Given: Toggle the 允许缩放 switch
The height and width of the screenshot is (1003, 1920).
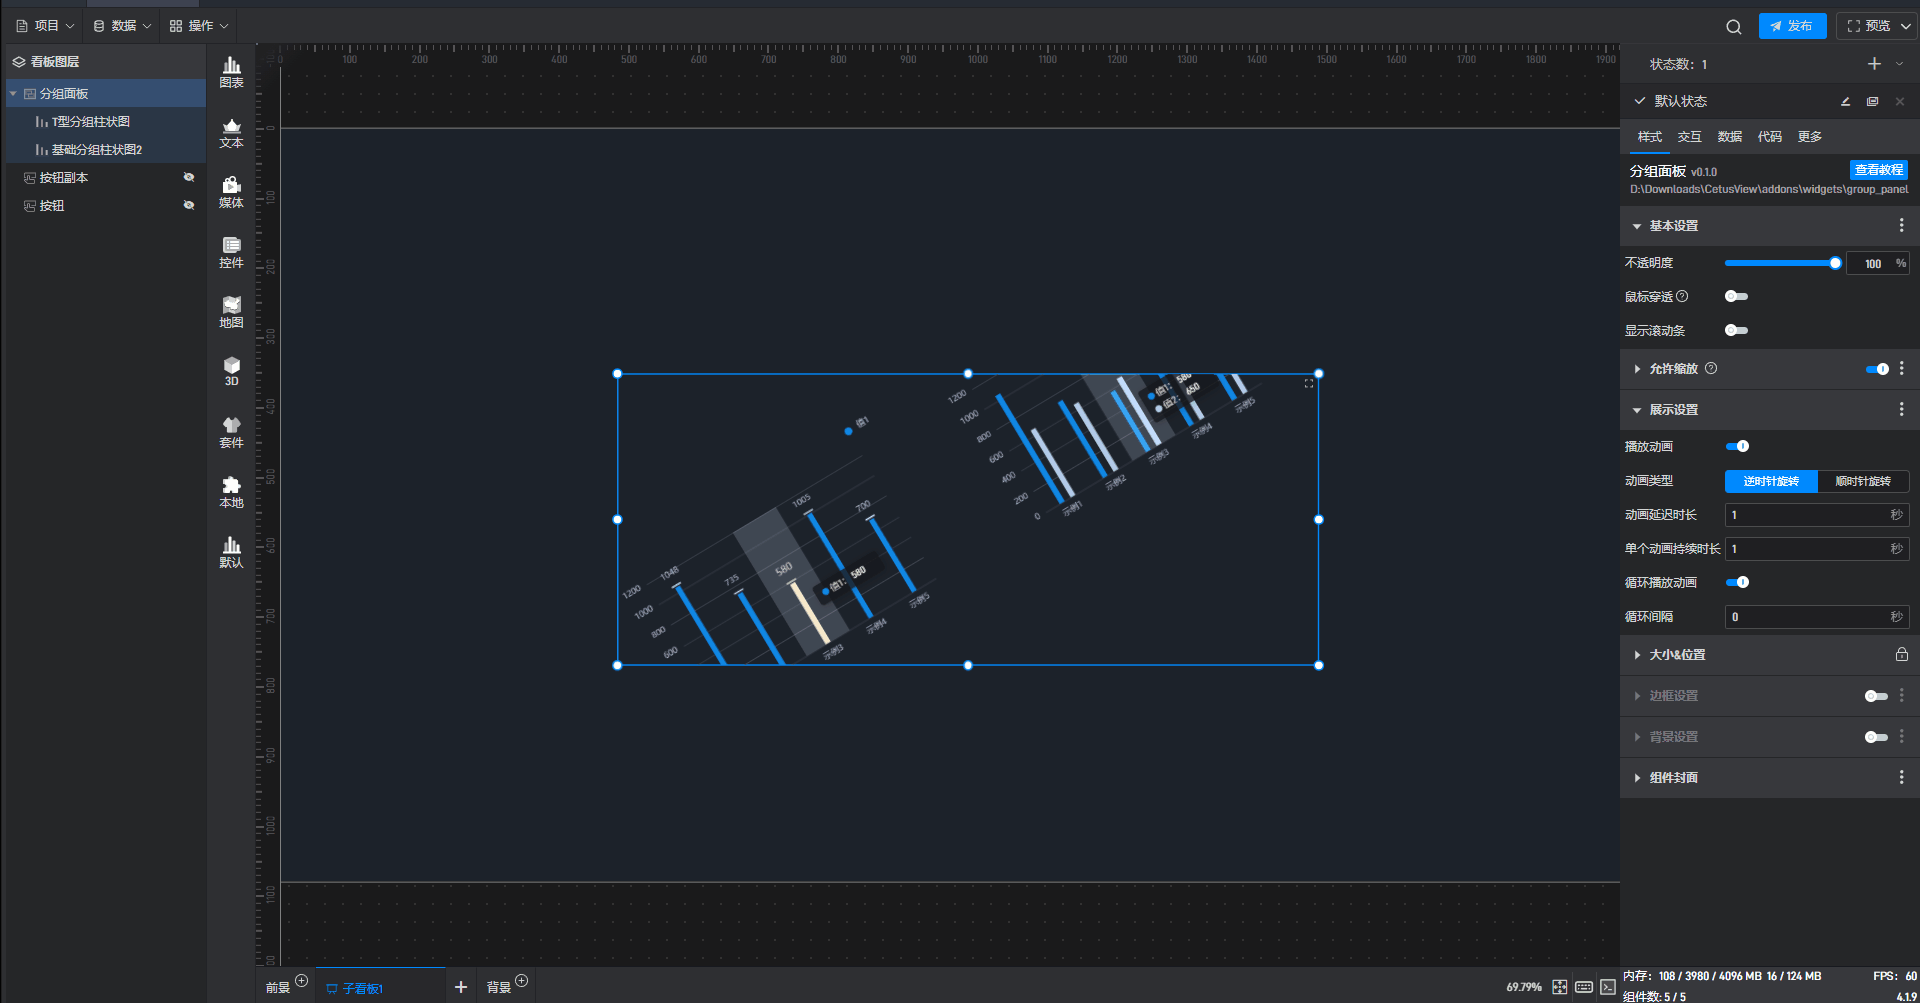Looking at the screenshot, I should [1877, 369].
